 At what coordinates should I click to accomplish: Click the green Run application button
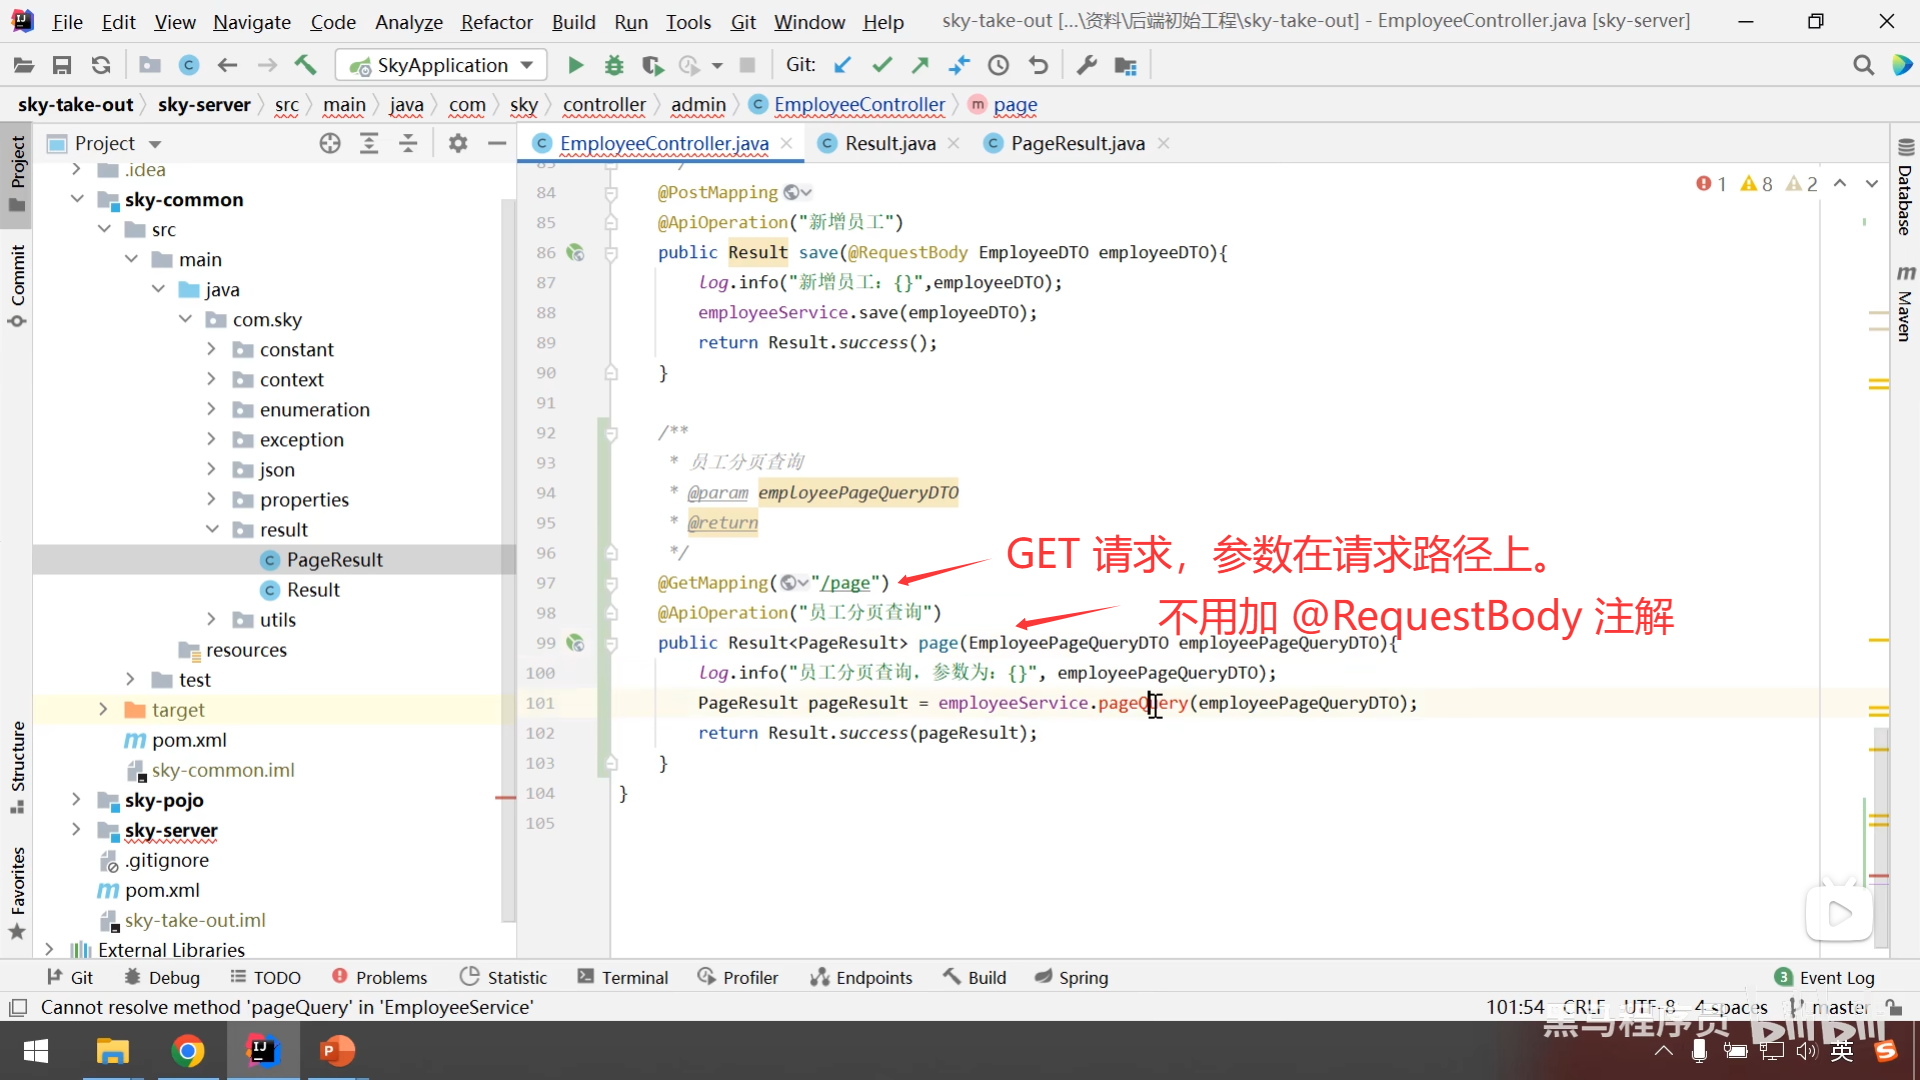pyautogui.click(x=575, y=65)
